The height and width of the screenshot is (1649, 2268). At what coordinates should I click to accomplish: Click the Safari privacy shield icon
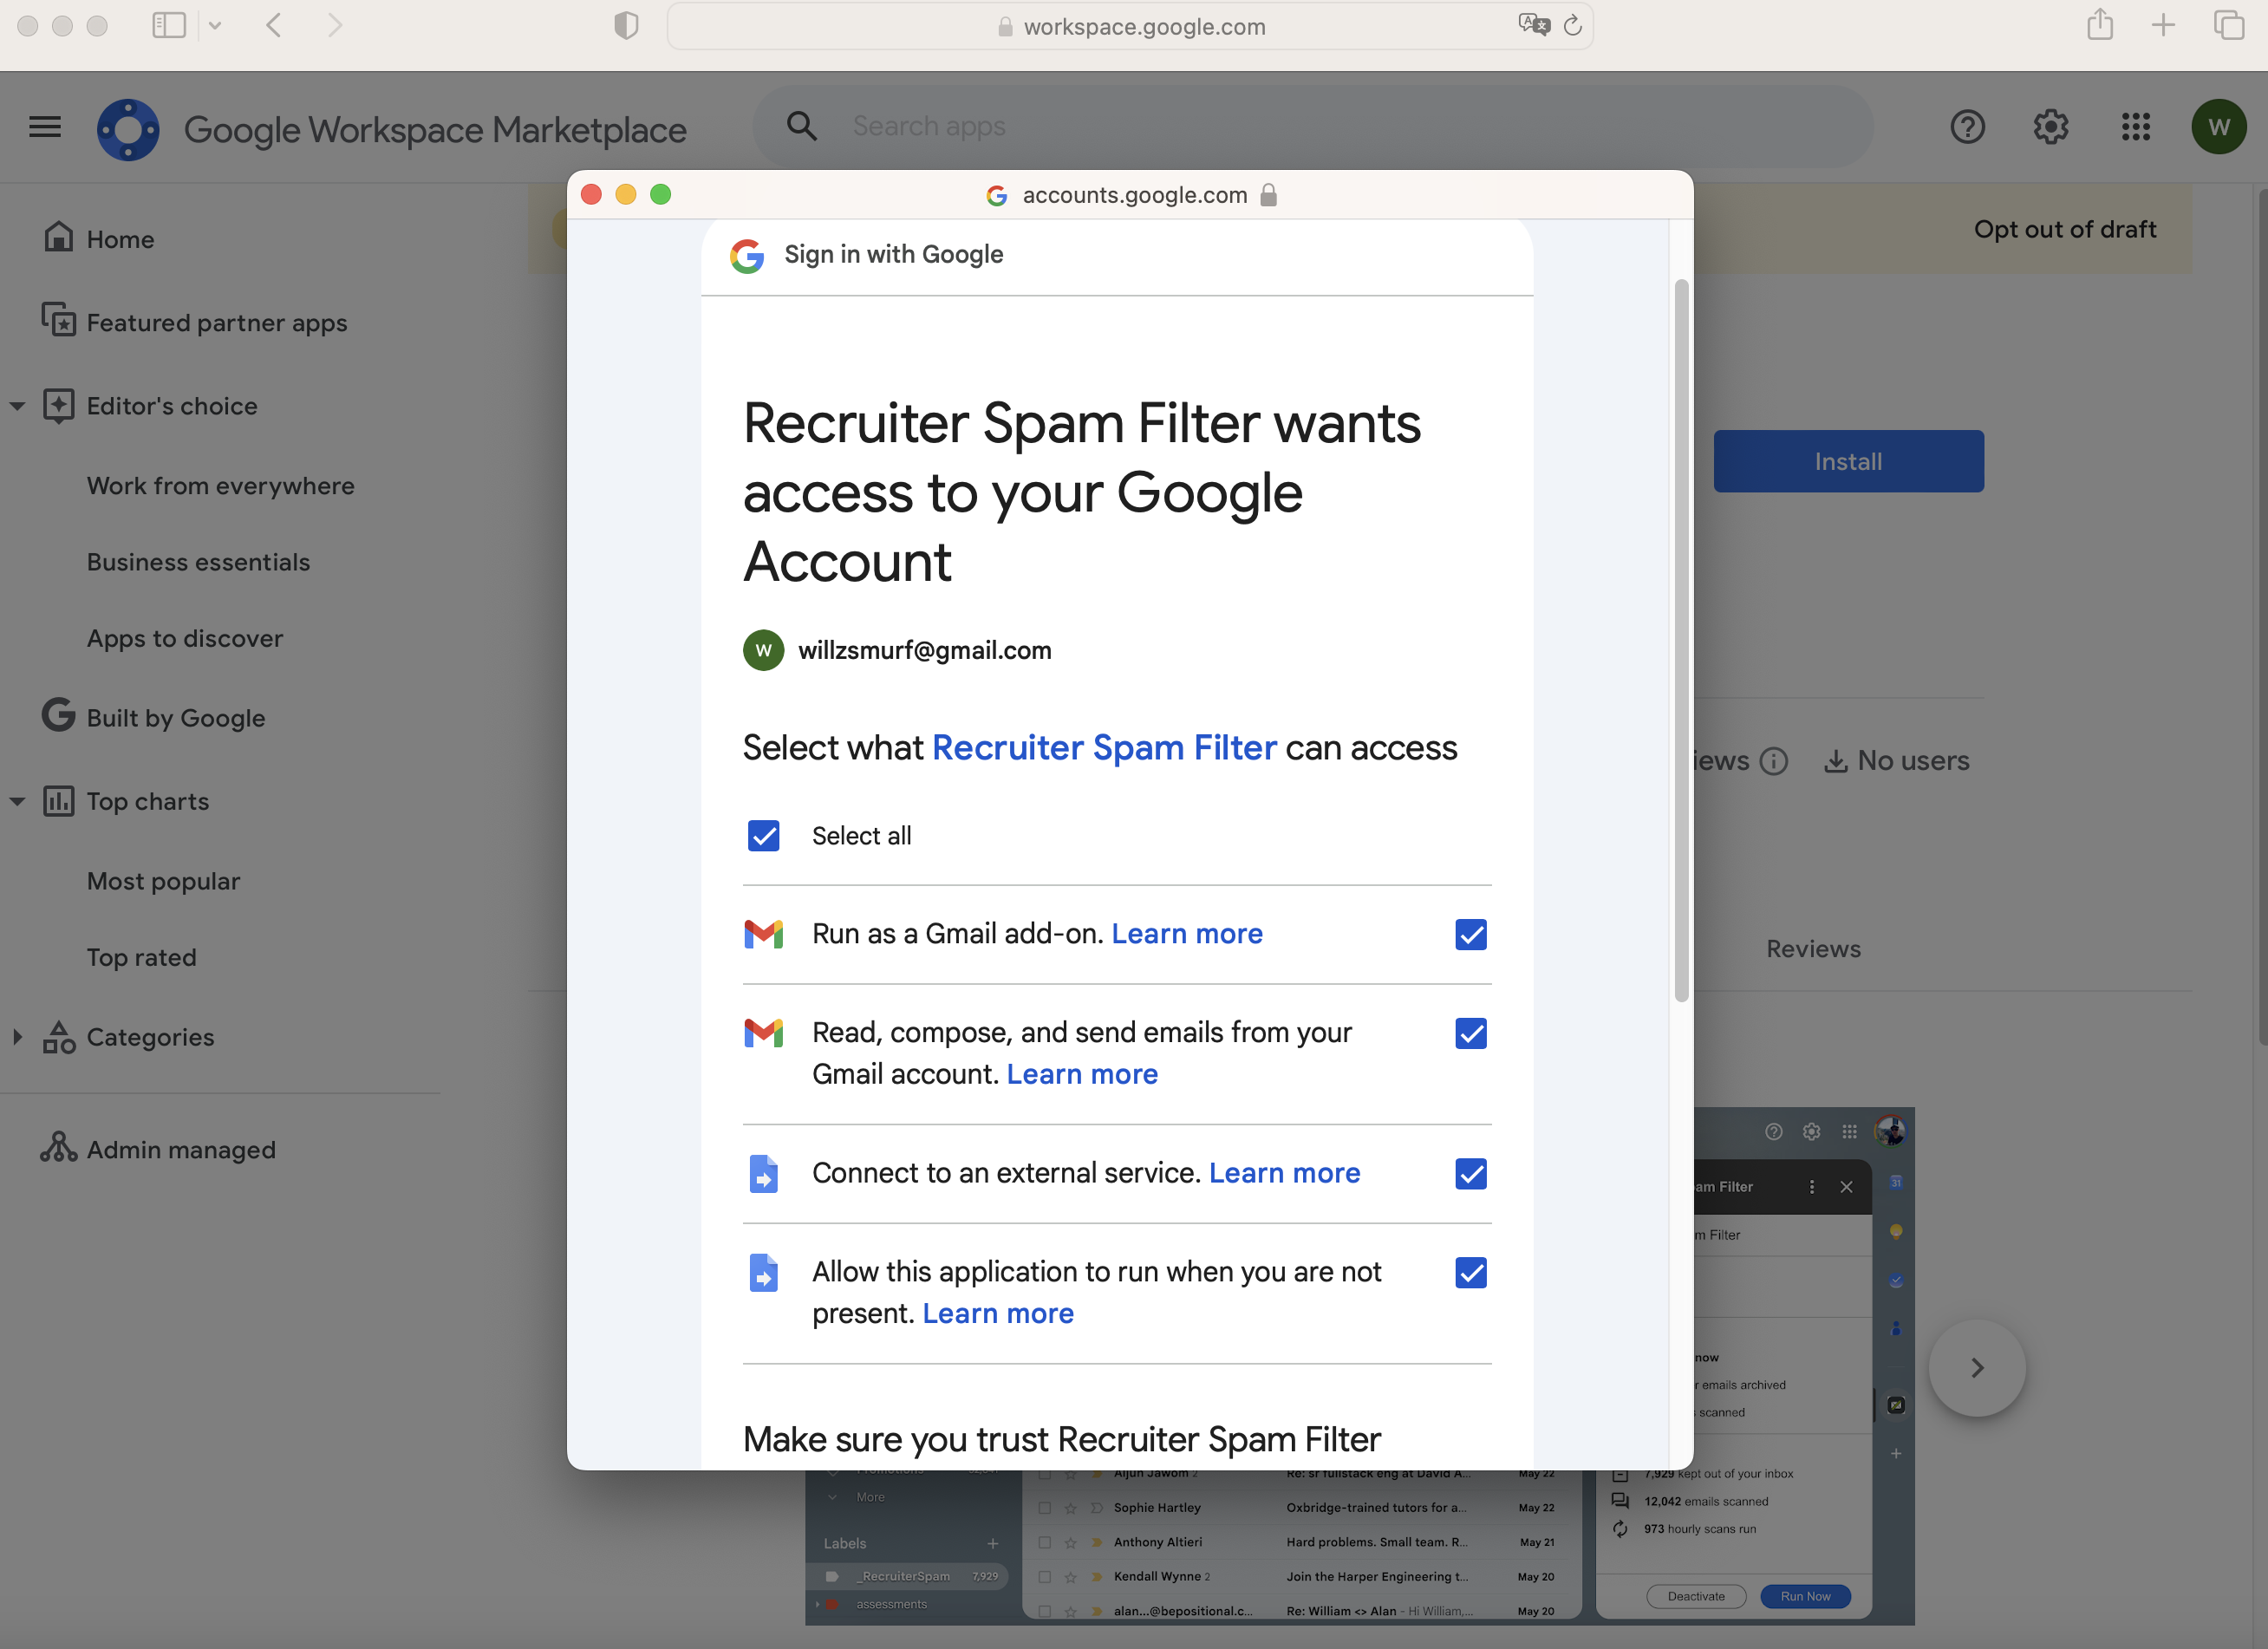(626, 25)
